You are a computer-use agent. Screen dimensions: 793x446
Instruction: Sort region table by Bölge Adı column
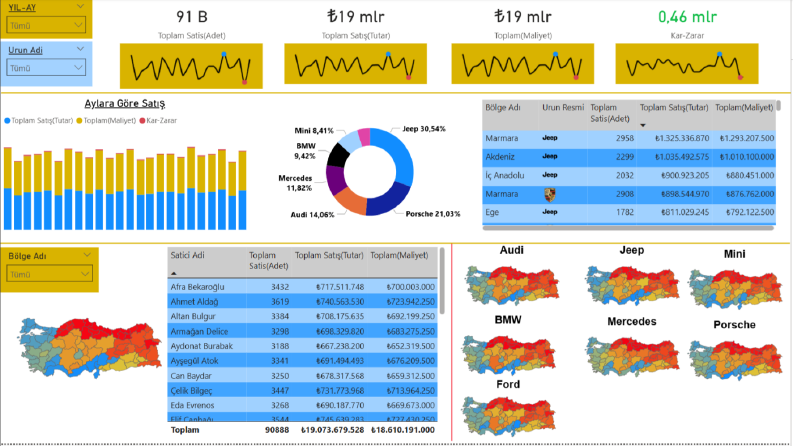point(503,108)
